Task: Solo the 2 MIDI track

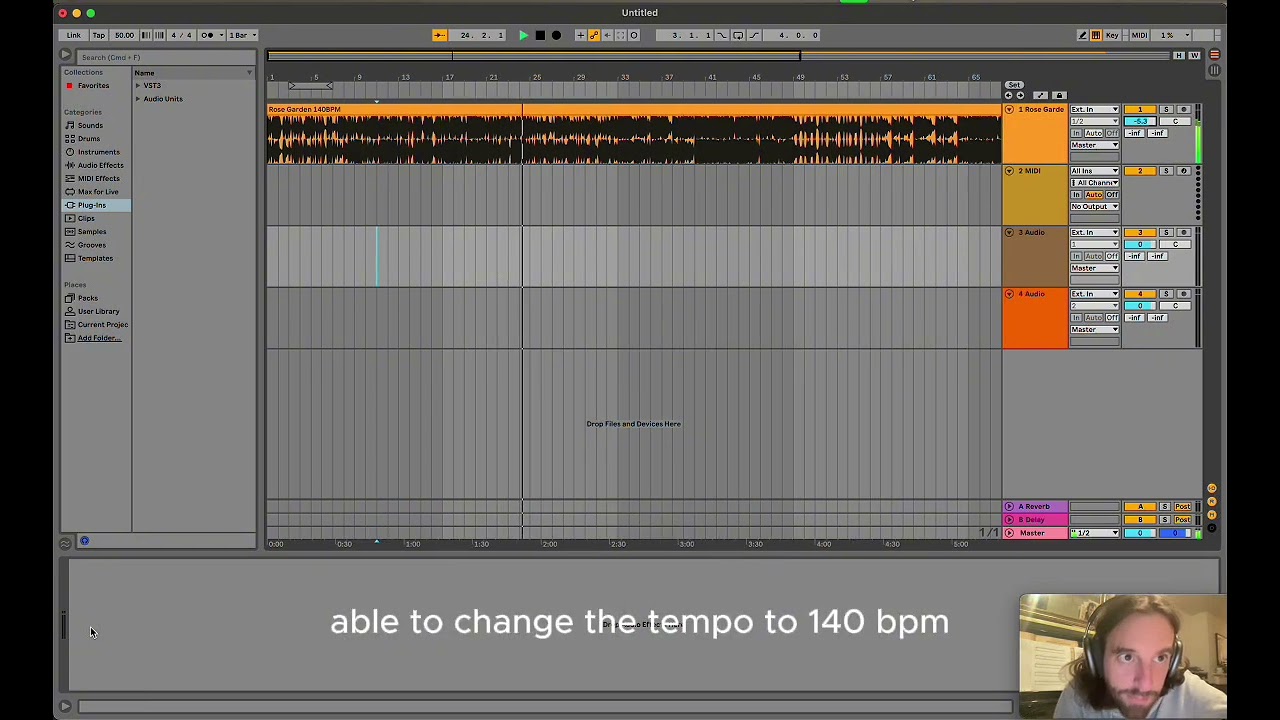Action: coord(1166,171)
